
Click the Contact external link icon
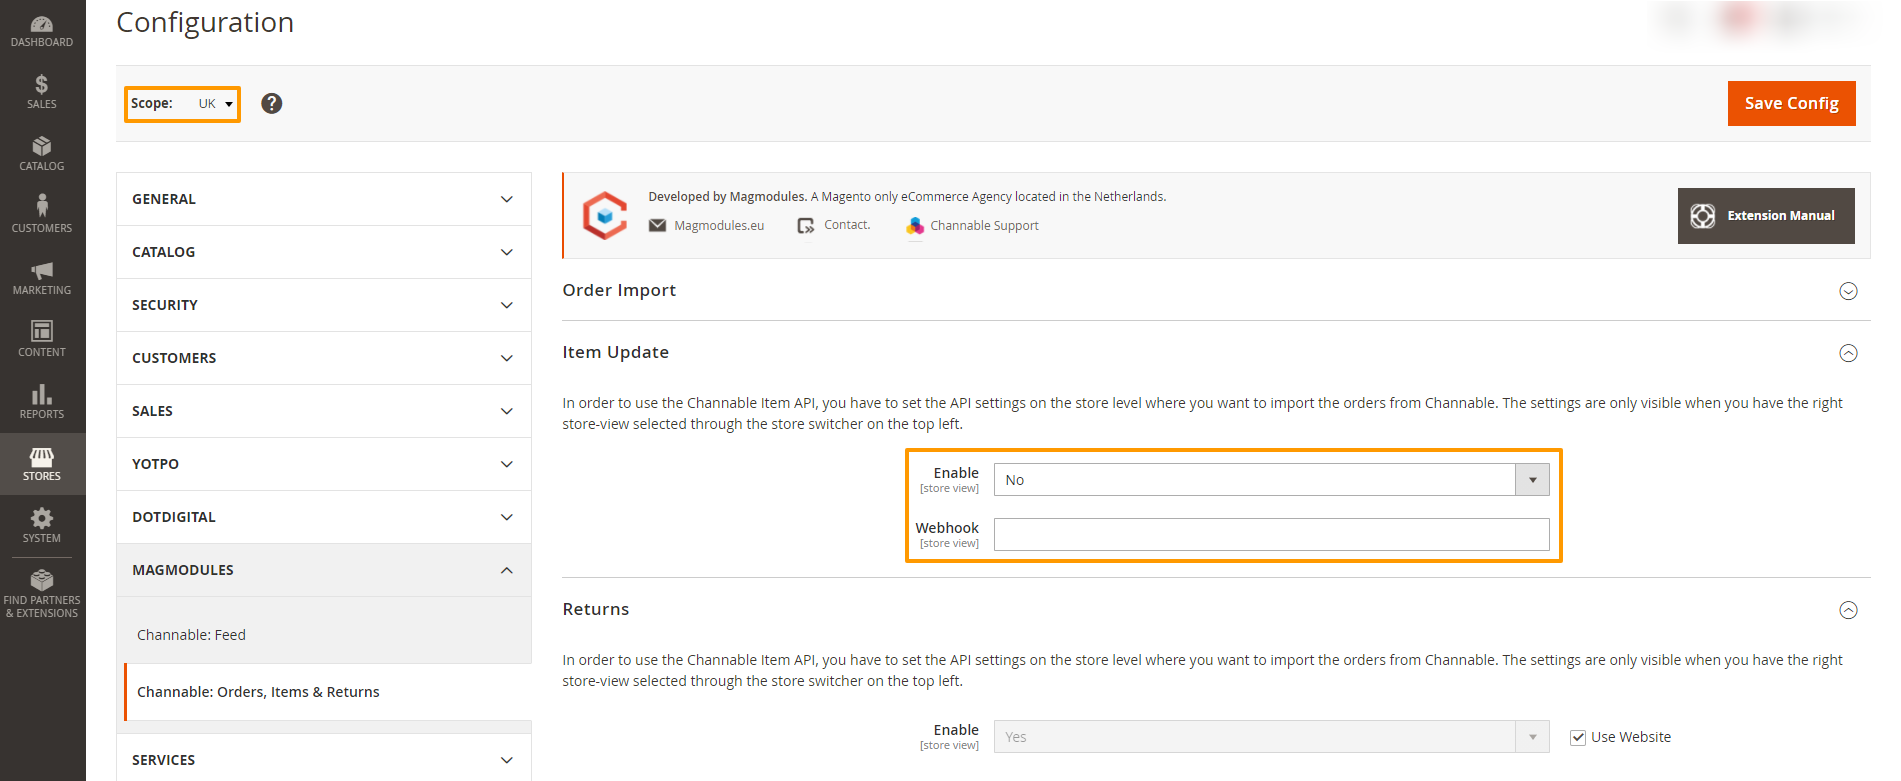tap(806, 226)
